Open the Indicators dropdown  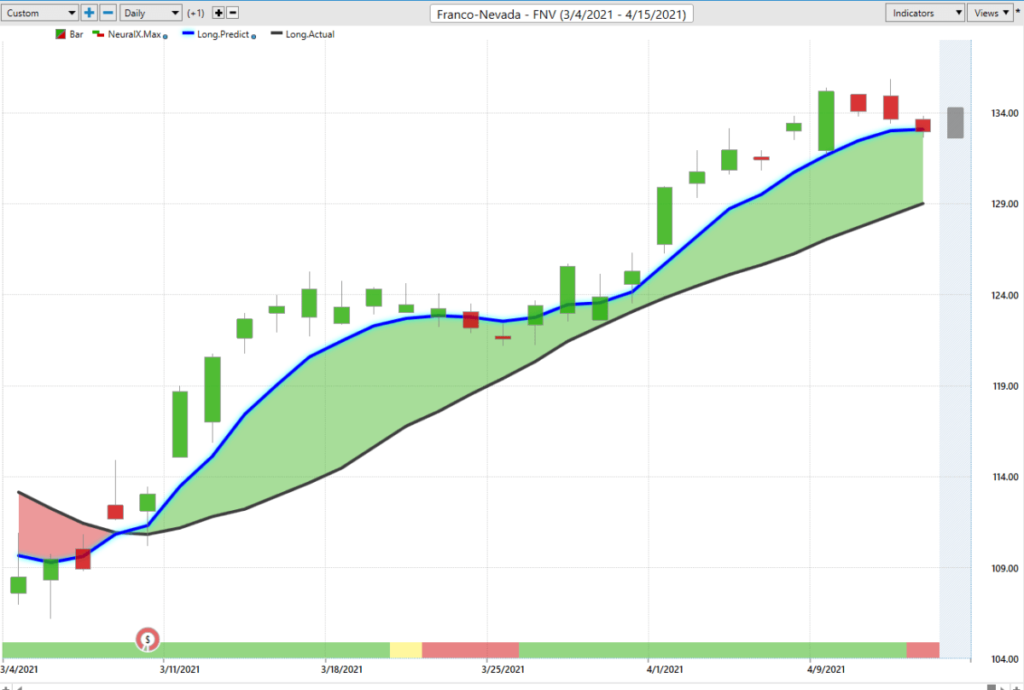pyautogui.click(x=925, y=12)
